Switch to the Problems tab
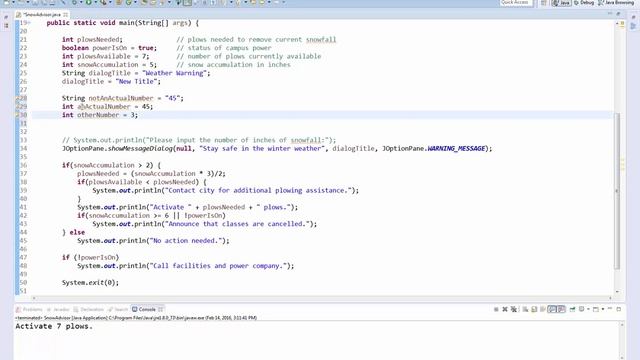This screenshot has width=640, height=360. (29, 309)
